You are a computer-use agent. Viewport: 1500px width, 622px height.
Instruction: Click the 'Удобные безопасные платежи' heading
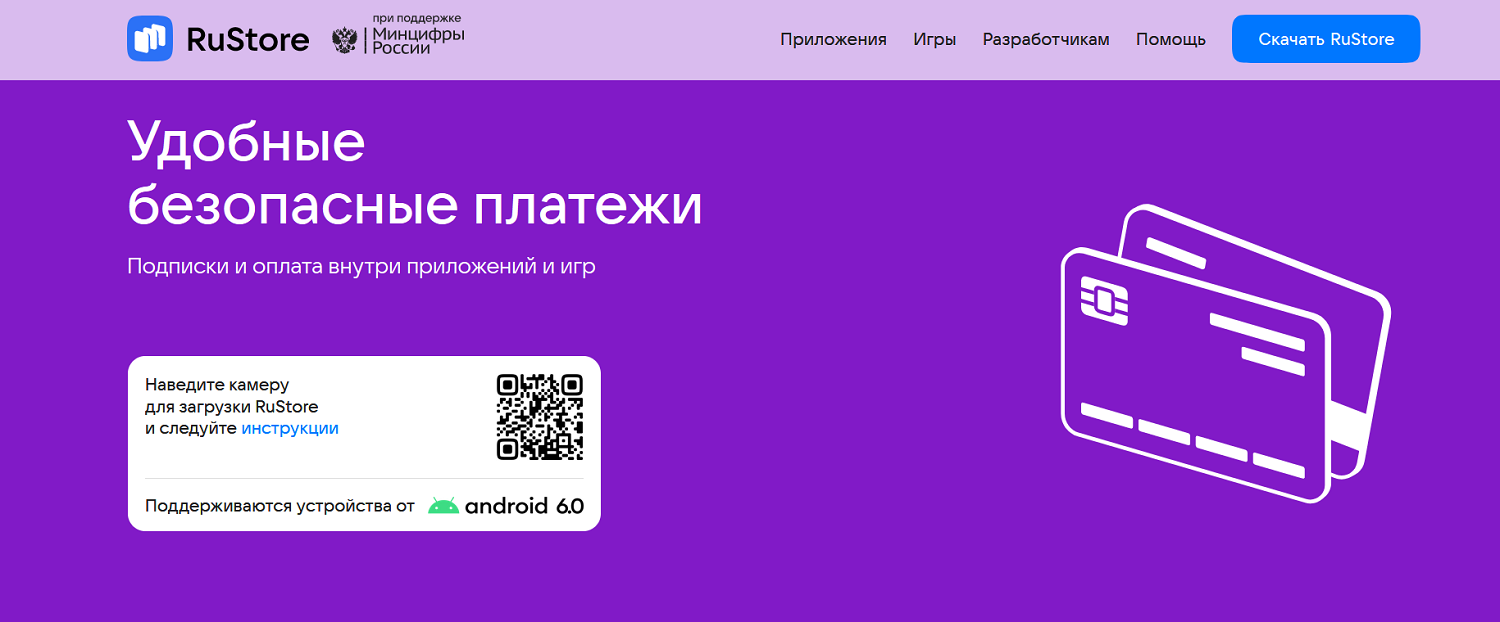point(415,172)
